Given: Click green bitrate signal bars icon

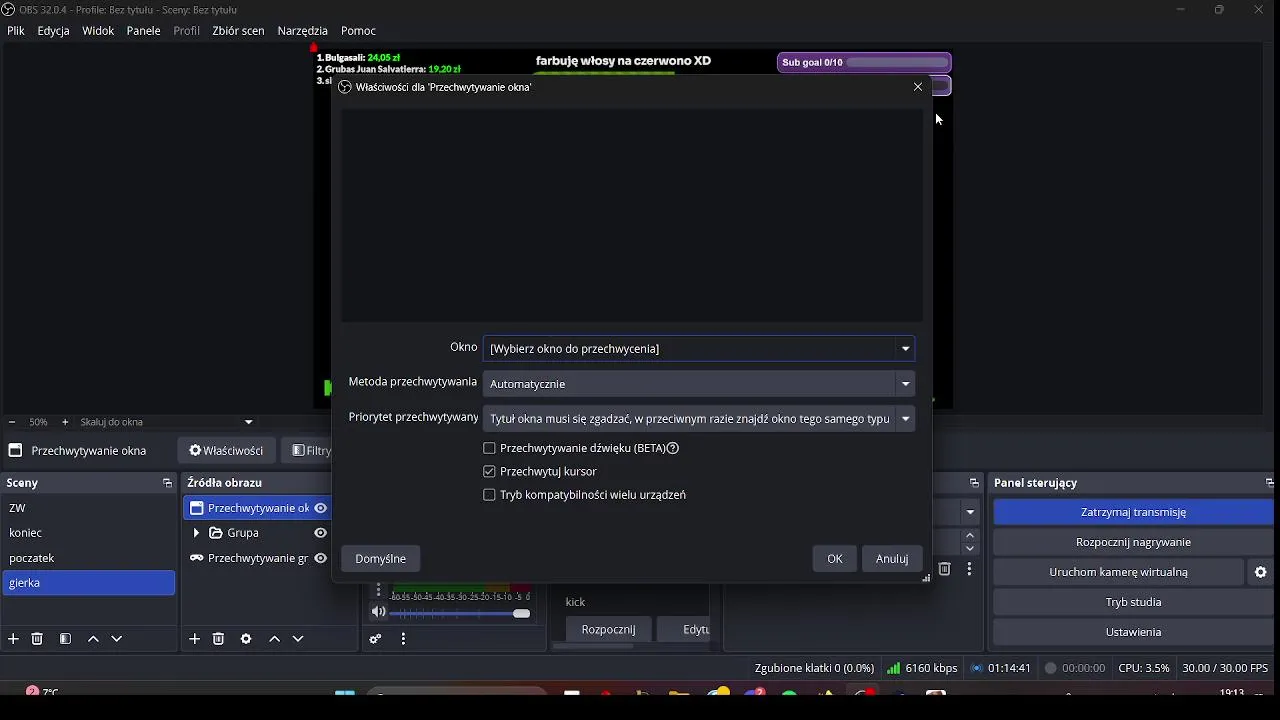Looking at the screenshot, I should pyautogui.click(x=893, y=668).
